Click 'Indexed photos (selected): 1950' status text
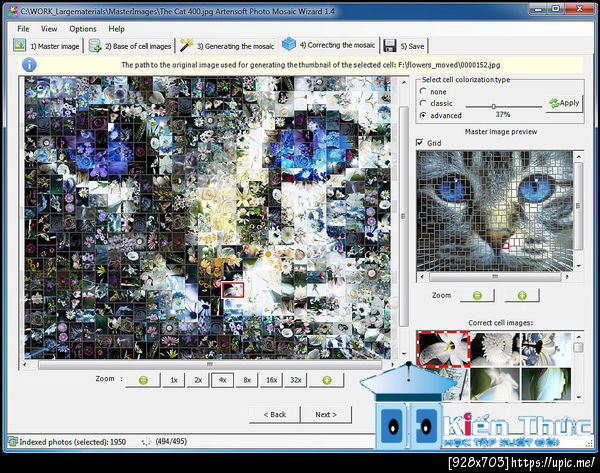Viewport: 600px width, 473px height. click(x=73, y=442)
